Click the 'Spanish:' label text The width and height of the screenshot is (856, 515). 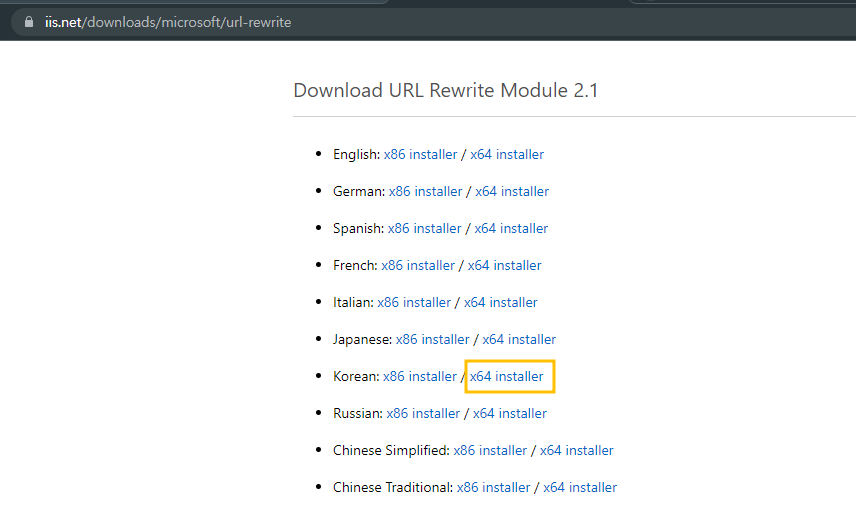[359, 228]
